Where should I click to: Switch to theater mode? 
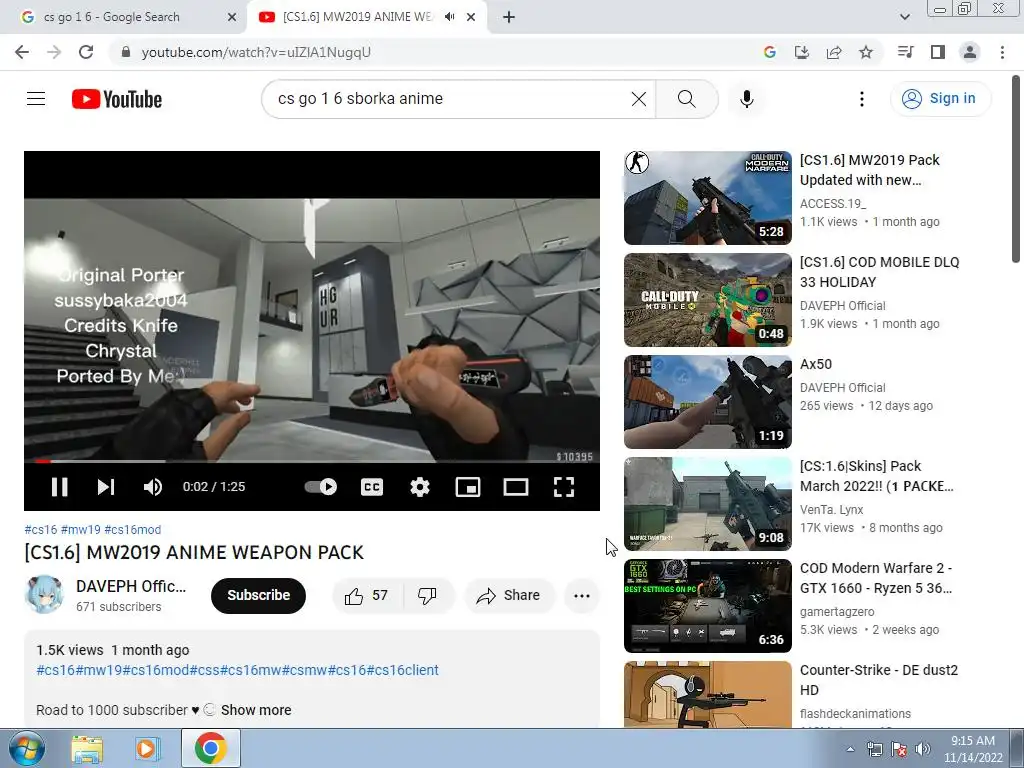[x=516, y=487]
